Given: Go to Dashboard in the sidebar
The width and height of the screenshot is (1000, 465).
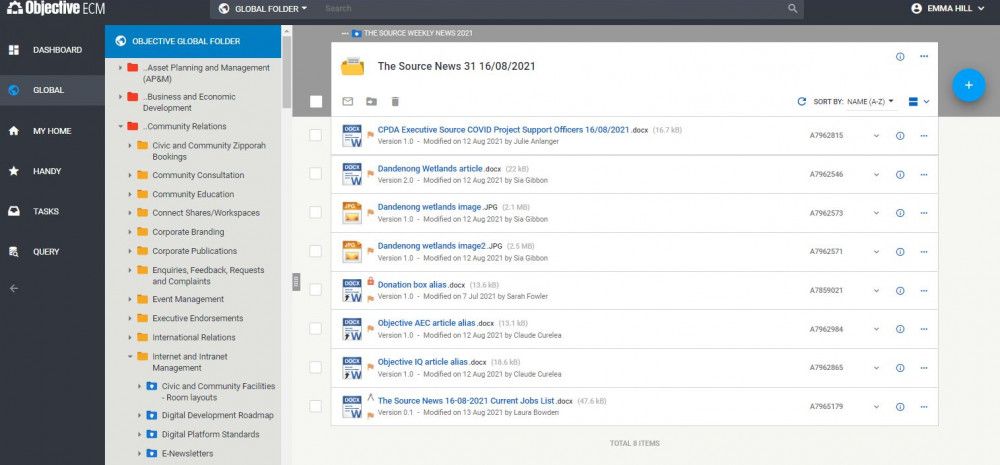Looking at the screenshot, I should tap(52, 50).
